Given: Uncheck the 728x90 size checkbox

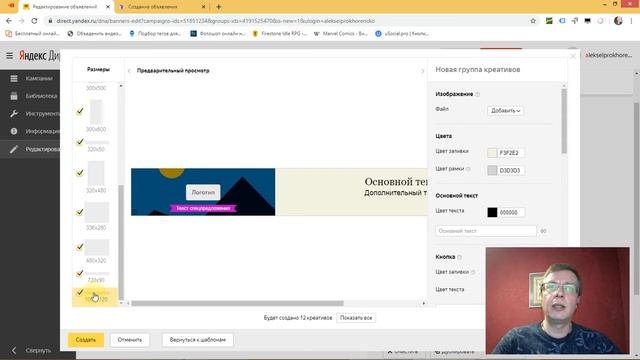Looking at the screenshot, I should click(x=80, y=273).
